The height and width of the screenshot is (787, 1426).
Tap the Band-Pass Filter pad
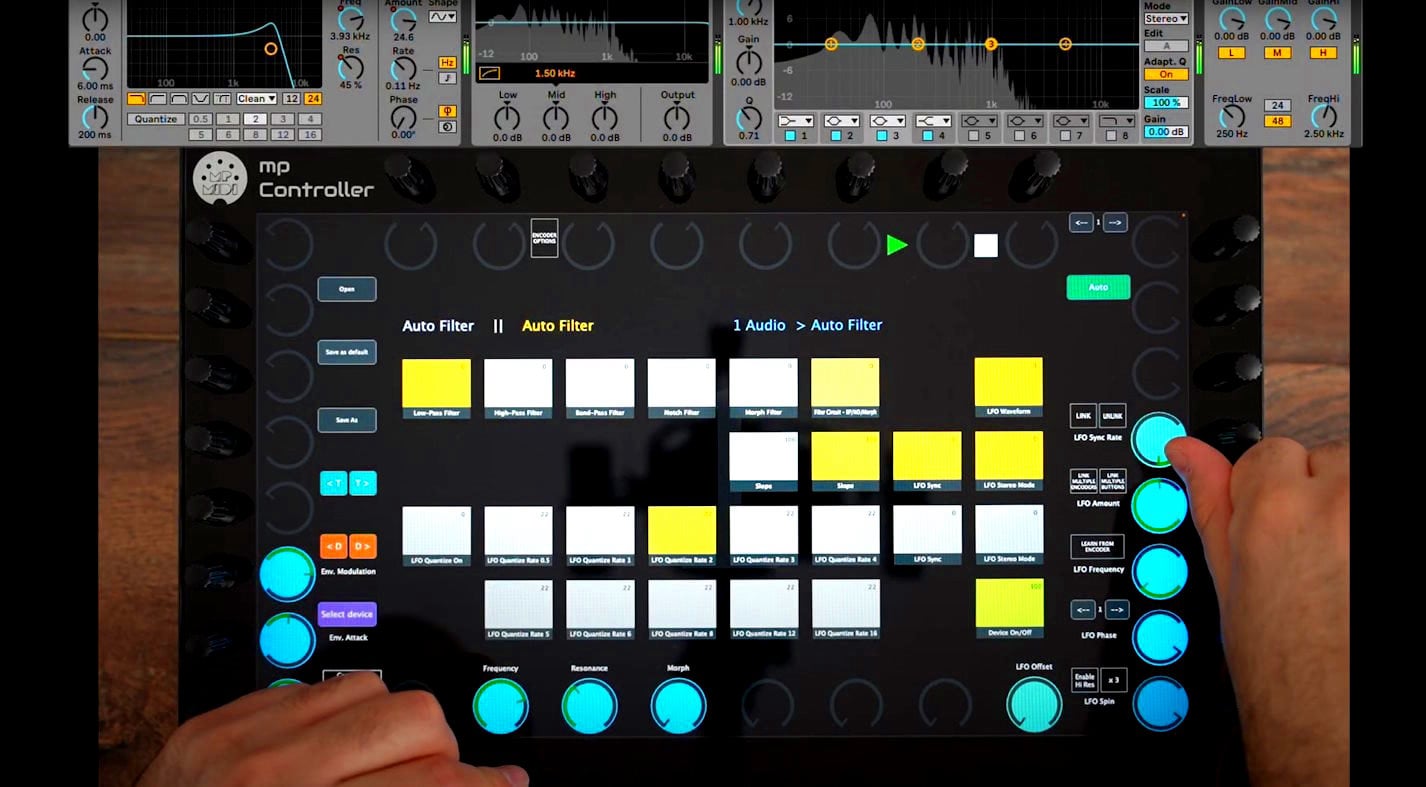pos(600,388)
